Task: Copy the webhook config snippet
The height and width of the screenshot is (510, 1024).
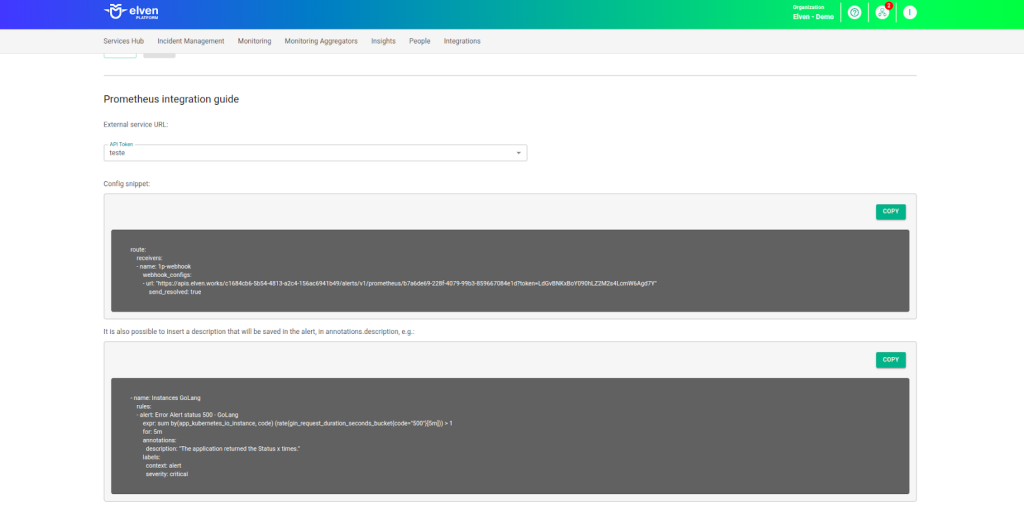Action: point(891,212)
